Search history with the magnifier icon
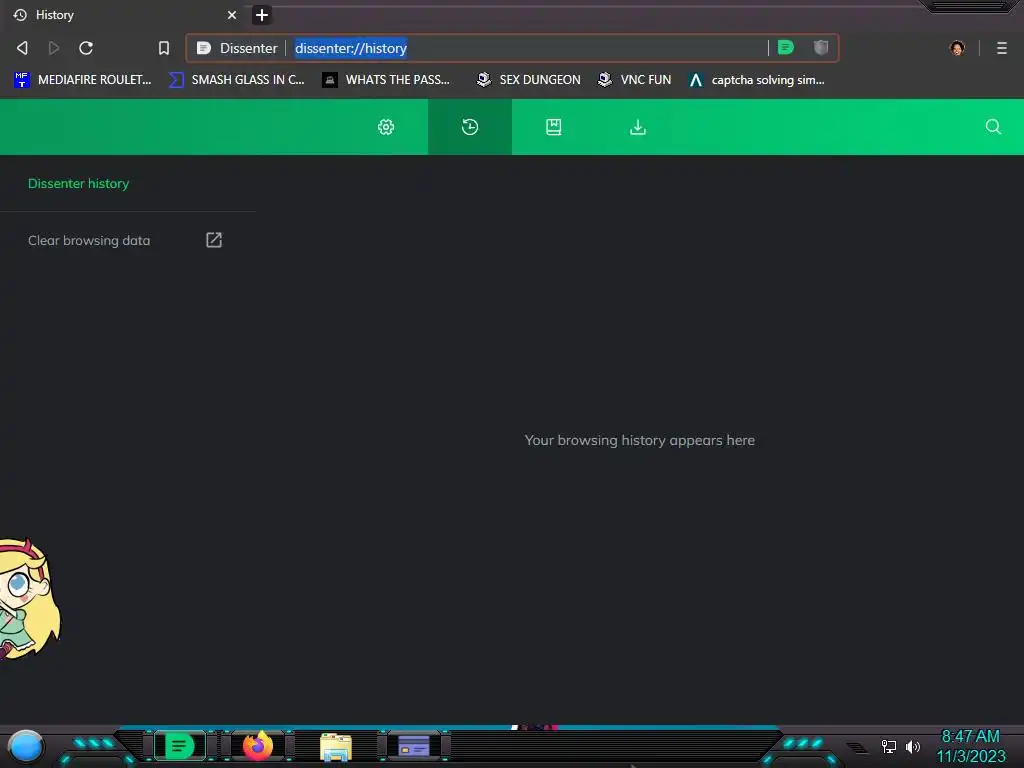Image resolution: width=1024 pixels, height=768 pixels. (x=993, y=127)
